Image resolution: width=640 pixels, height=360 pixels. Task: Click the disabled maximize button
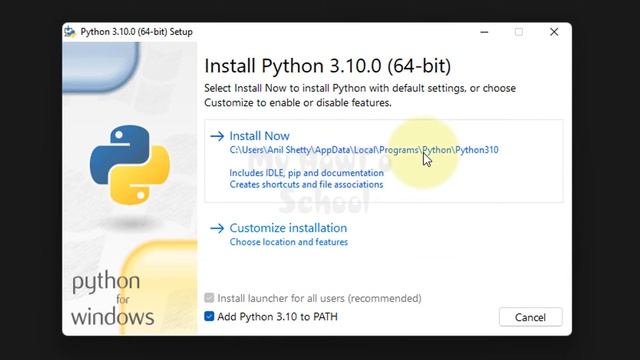(x=519, y=32)
